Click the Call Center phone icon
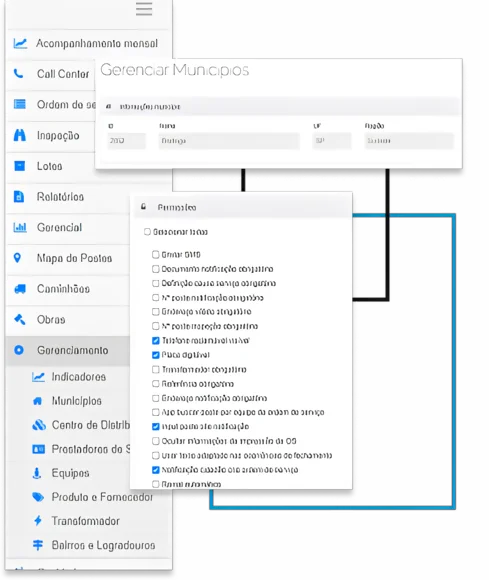This screenshot has width=489, height=580. click(18, 74)
